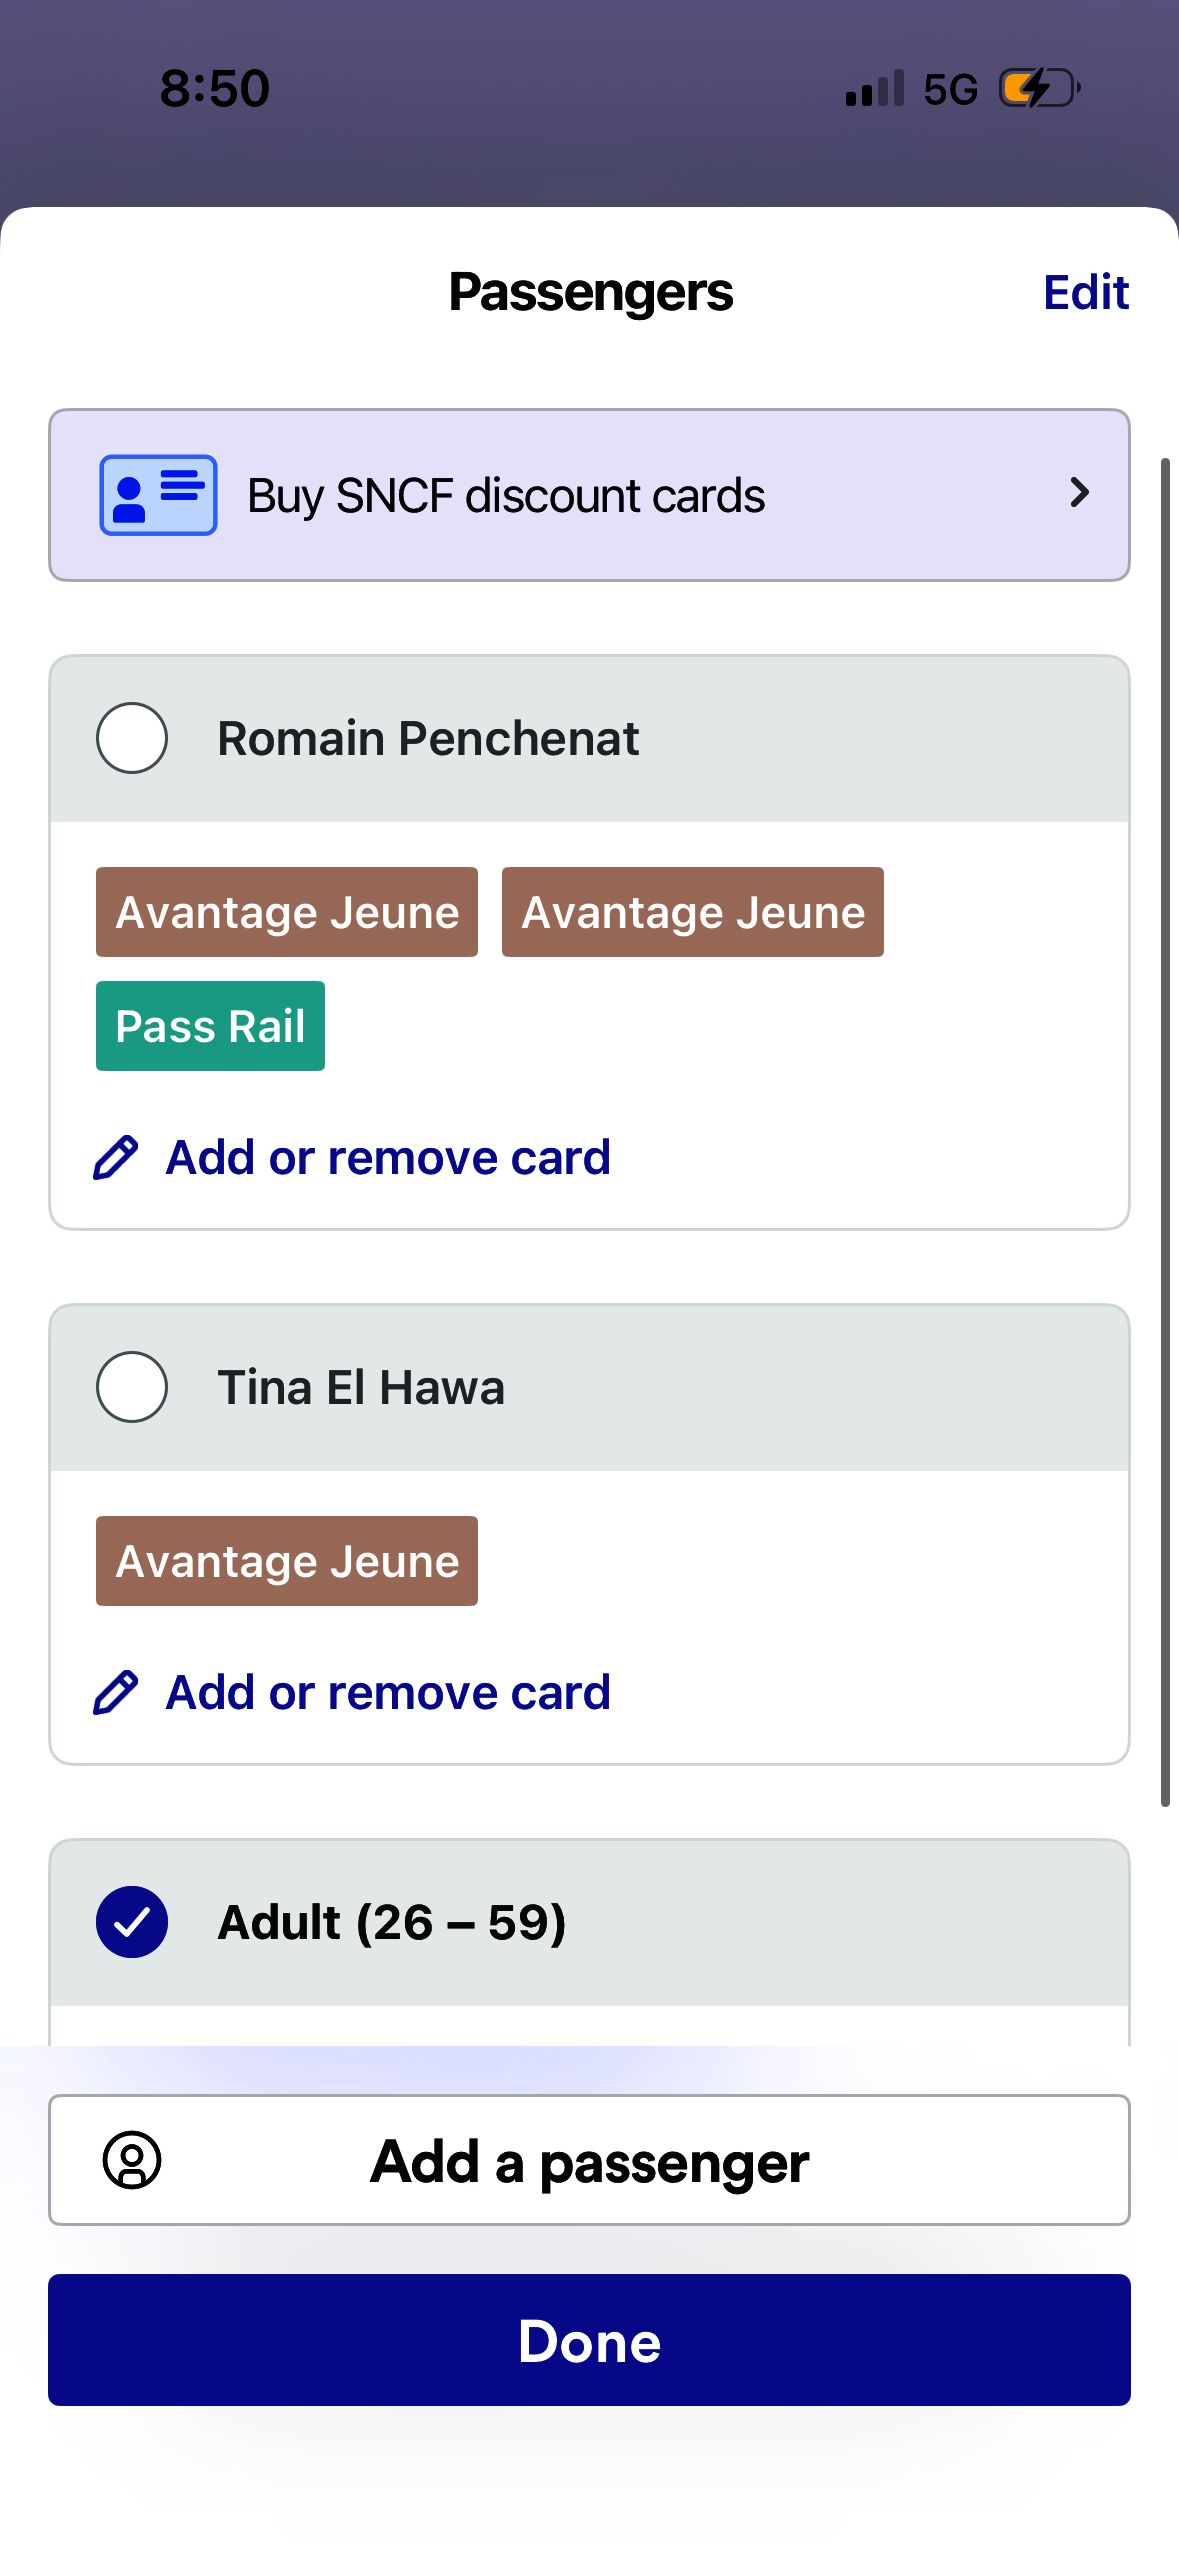This screenshot has width=1179, height=2556.
Task: Tap the battery charging icon in status bar
Action: pos(1040,88)
